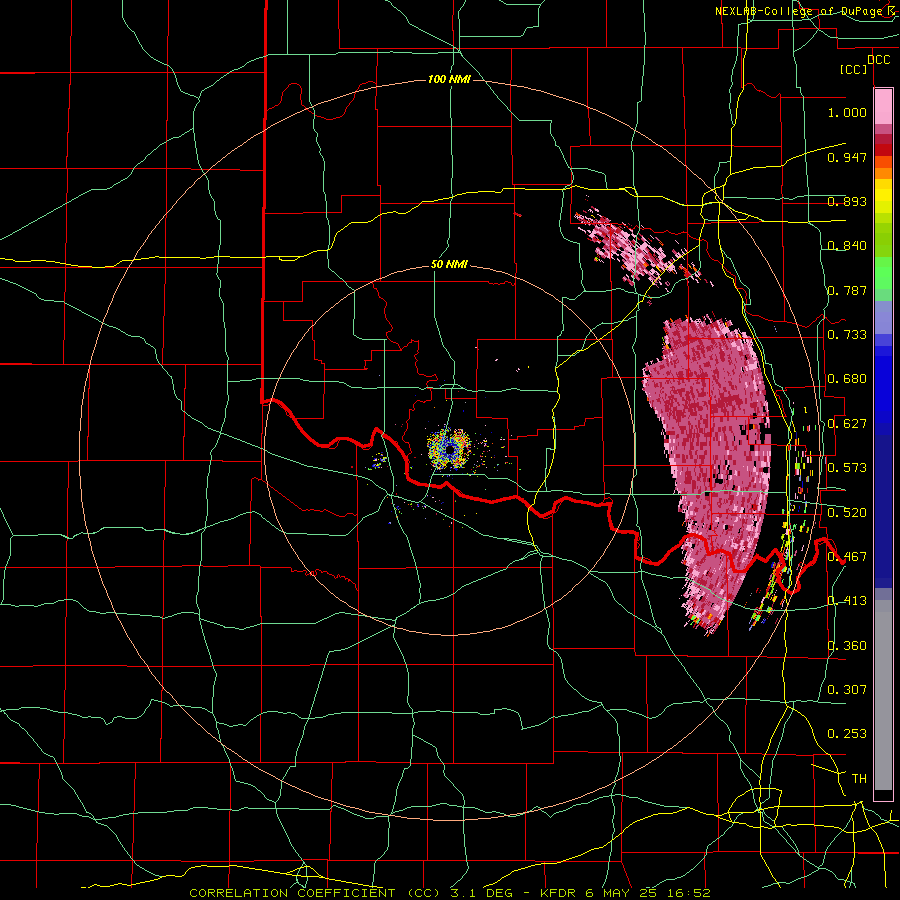Click the gray low-value segment of color bar
The image size is (900, 900).
[883, 695]
